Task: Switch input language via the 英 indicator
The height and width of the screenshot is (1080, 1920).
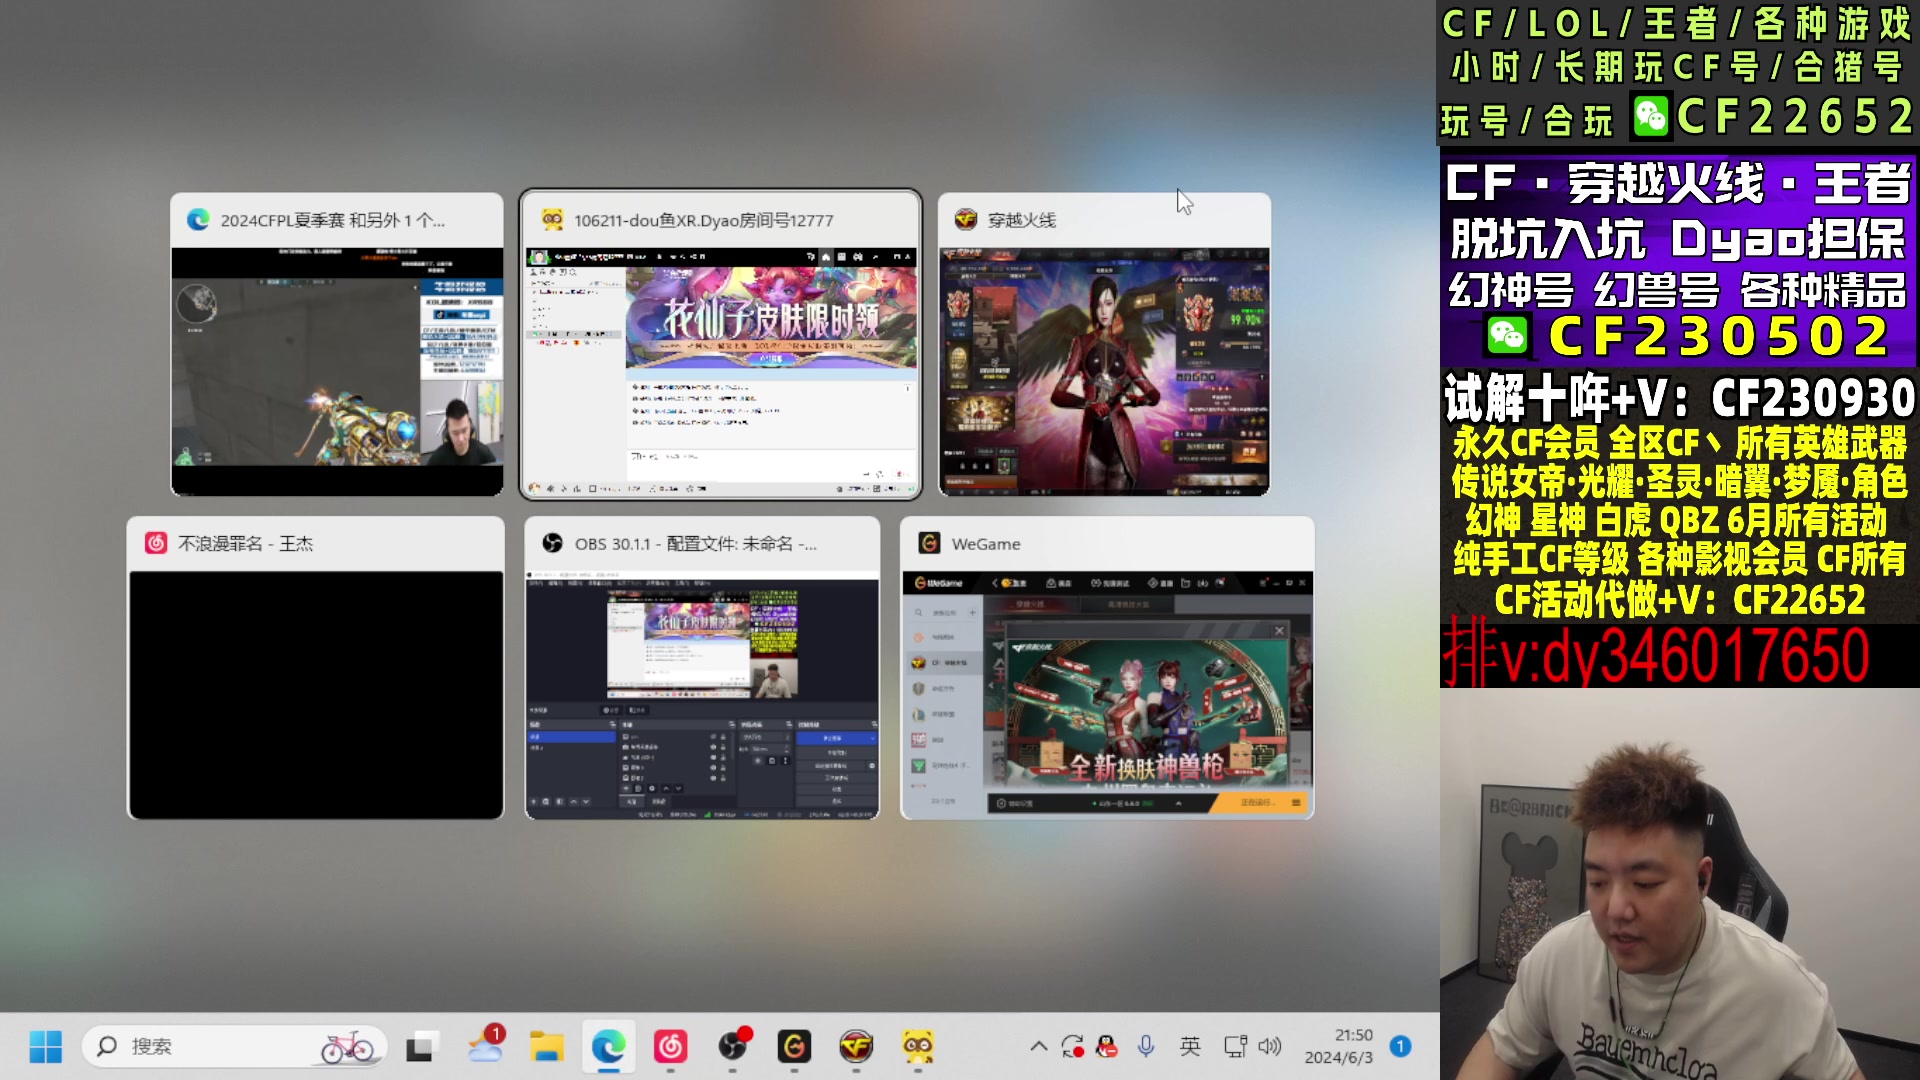Action: [x=1190, y=1047]
